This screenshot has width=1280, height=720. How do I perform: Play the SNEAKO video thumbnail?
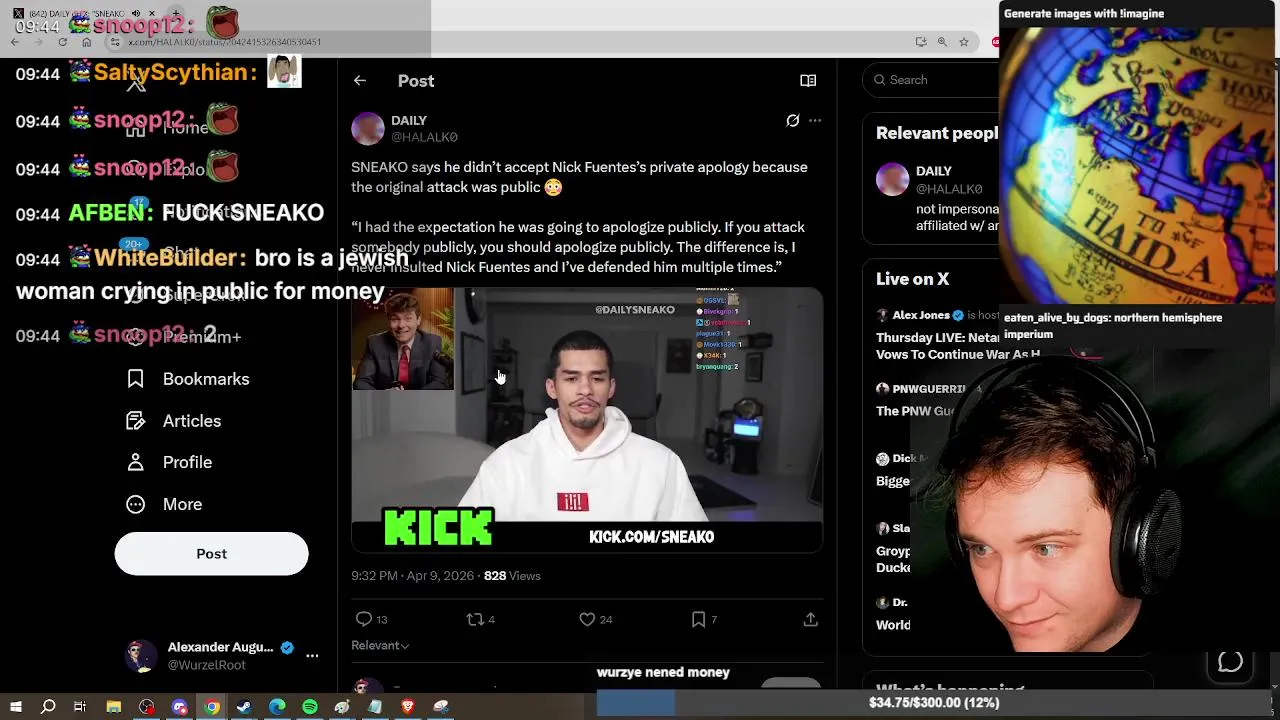[587, 420]
